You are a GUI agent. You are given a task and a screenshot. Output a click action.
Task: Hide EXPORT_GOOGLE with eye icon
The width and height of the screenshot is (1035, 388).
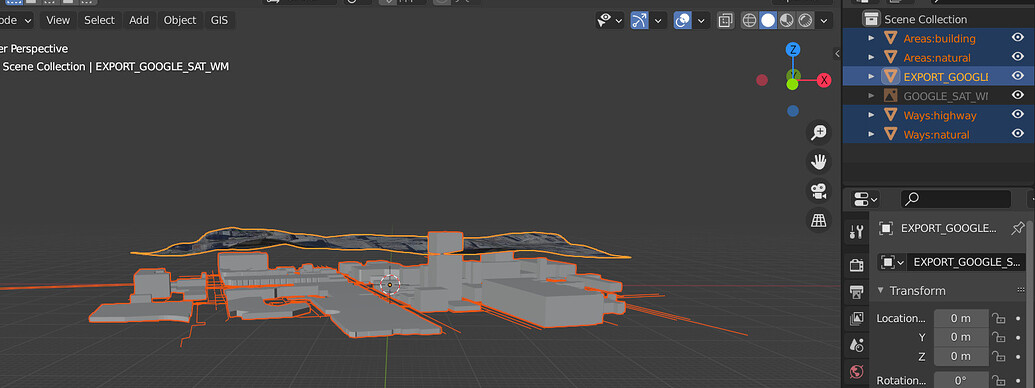pos(1017,76)
